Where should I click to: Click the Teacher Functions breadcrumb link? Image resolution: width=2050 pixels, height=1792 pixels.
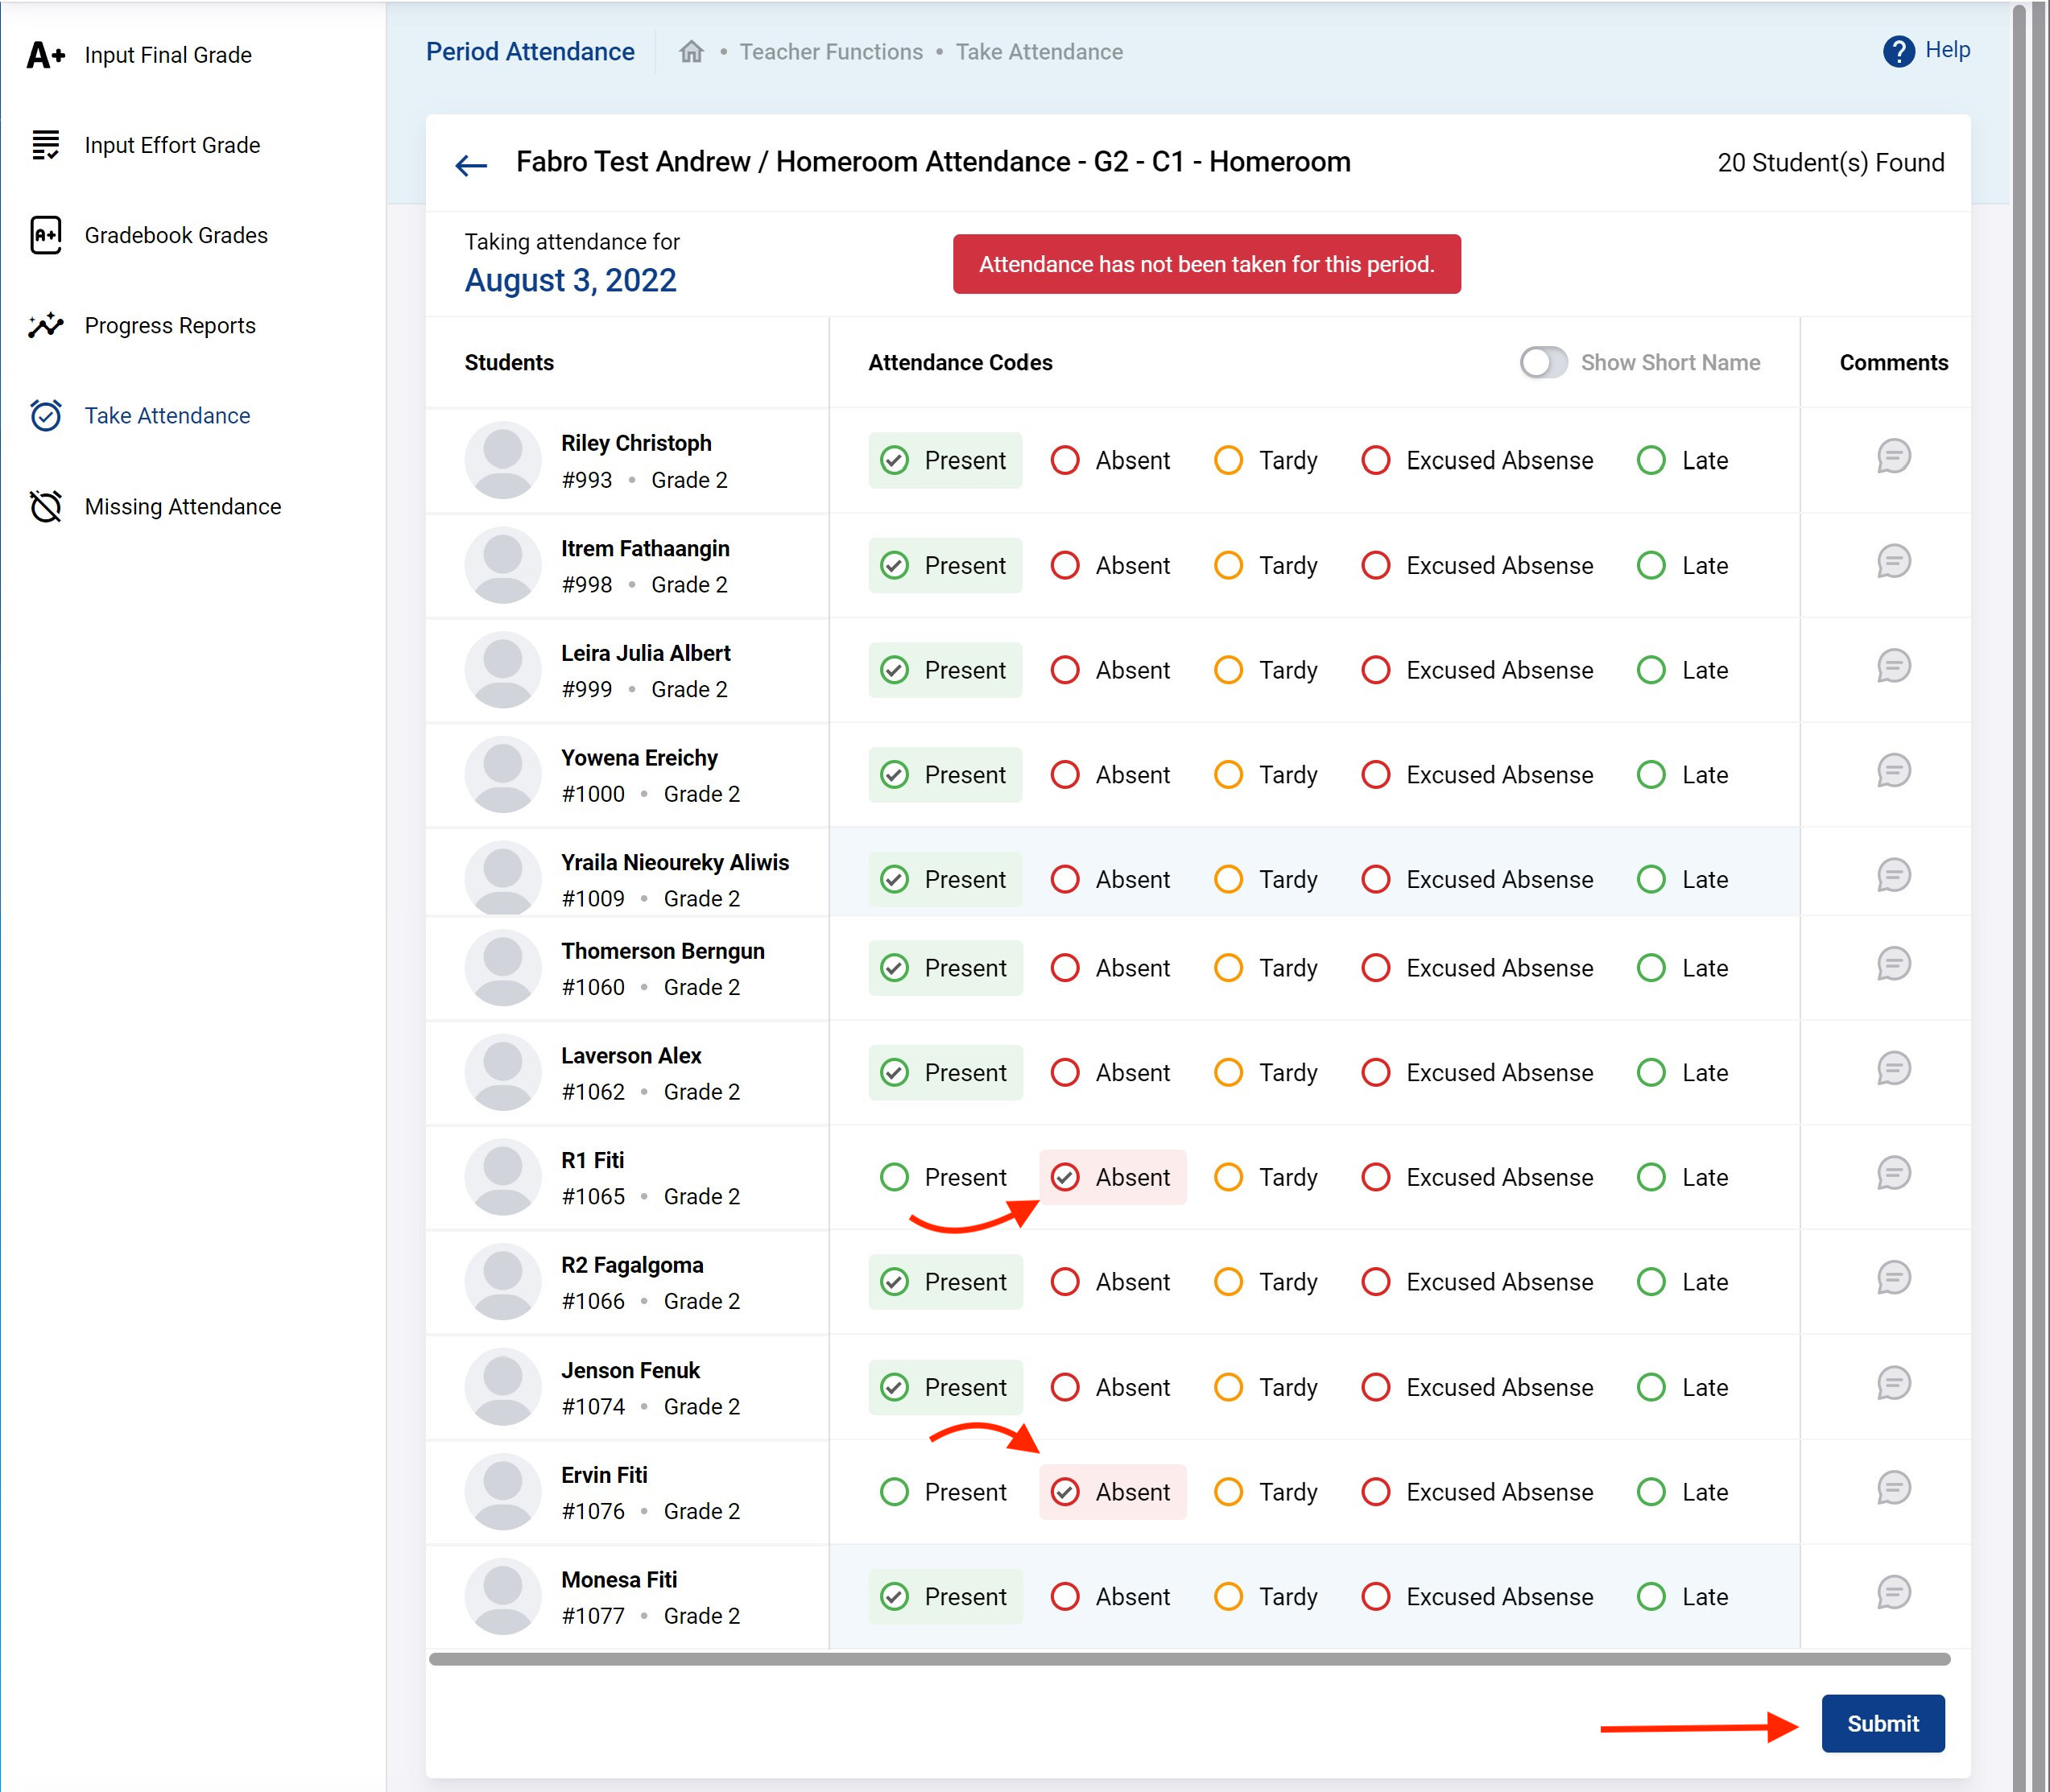(831, 52)
